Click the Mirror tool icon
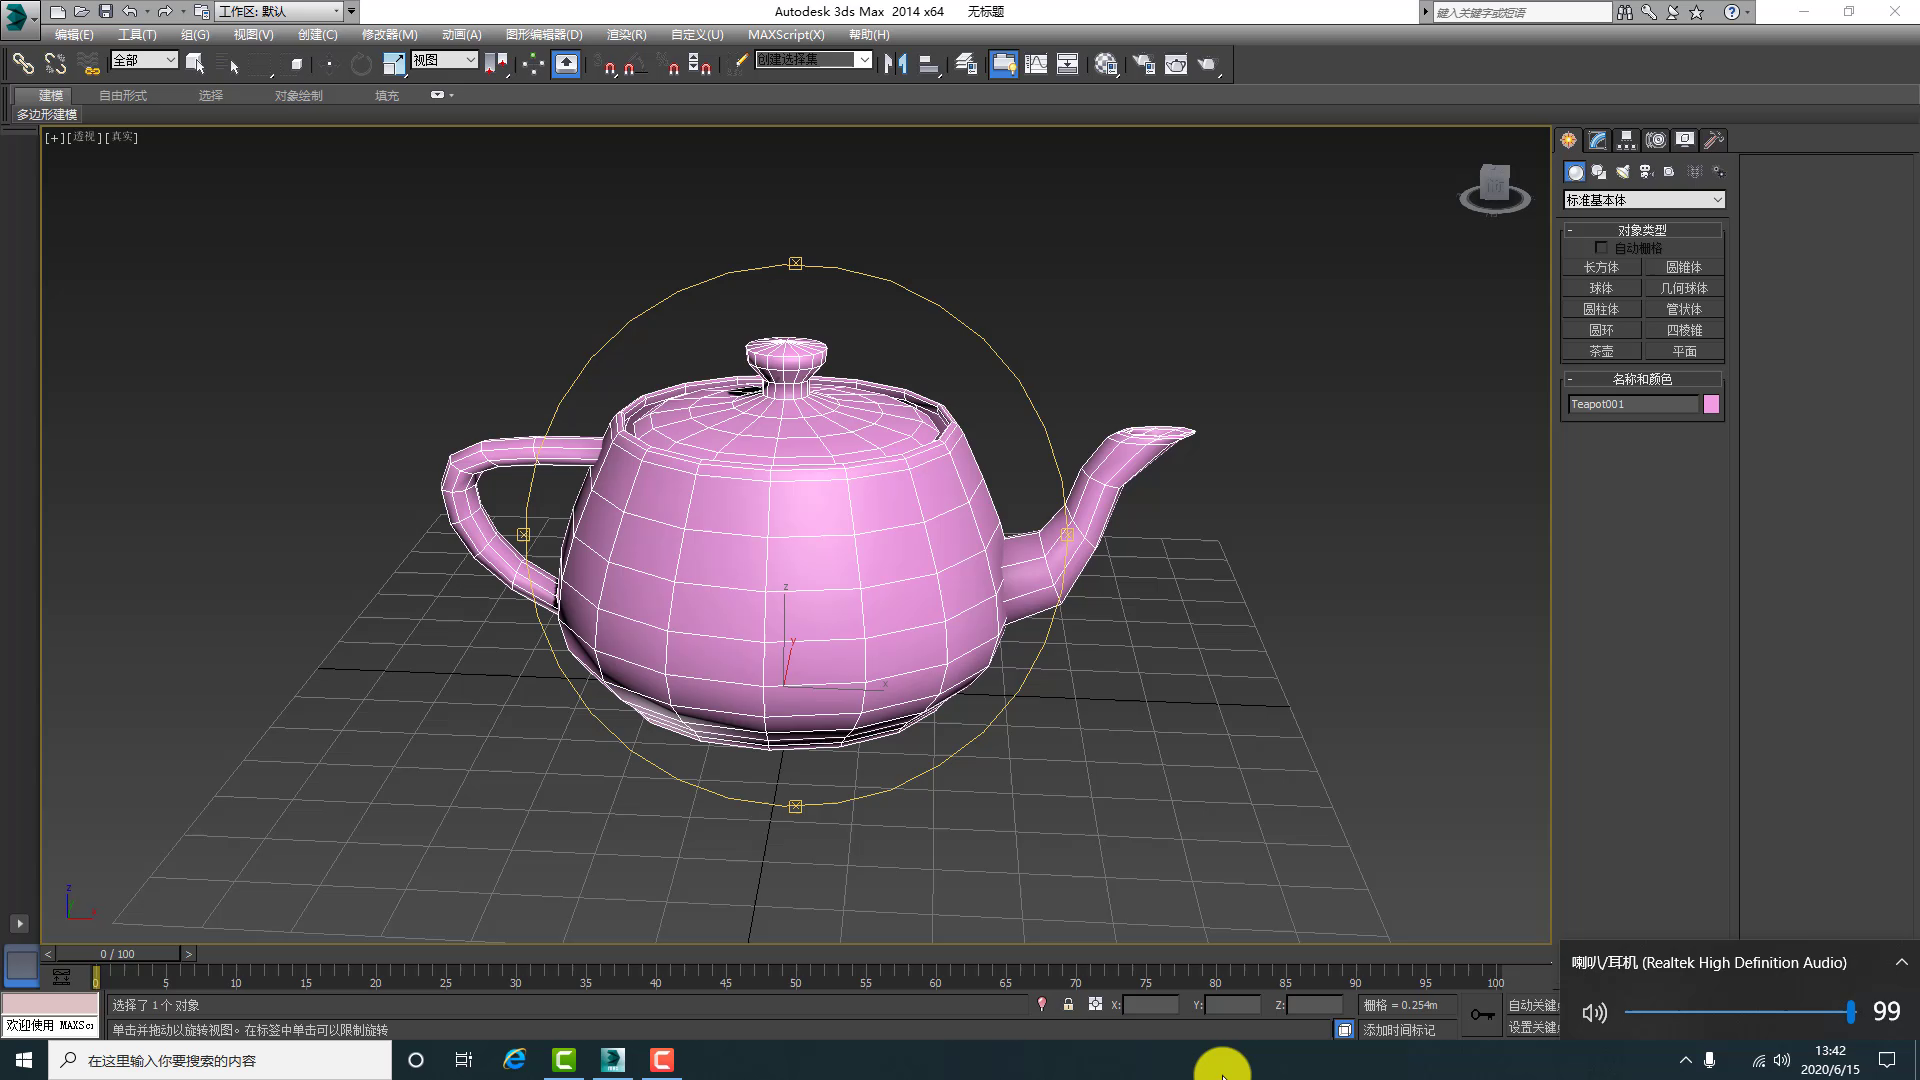Viewport: 1920px width, 1080px height. pyautogui.click(x=895, y=64)
